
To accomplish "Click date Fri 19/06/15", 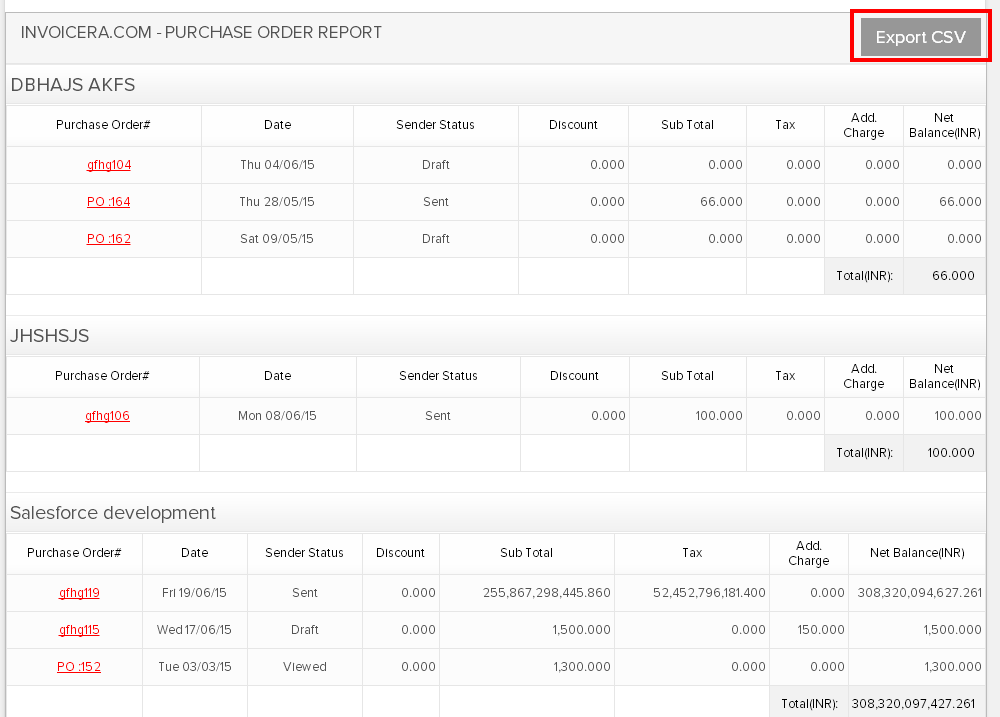I will pyautogui.click(x=195, y=593).
